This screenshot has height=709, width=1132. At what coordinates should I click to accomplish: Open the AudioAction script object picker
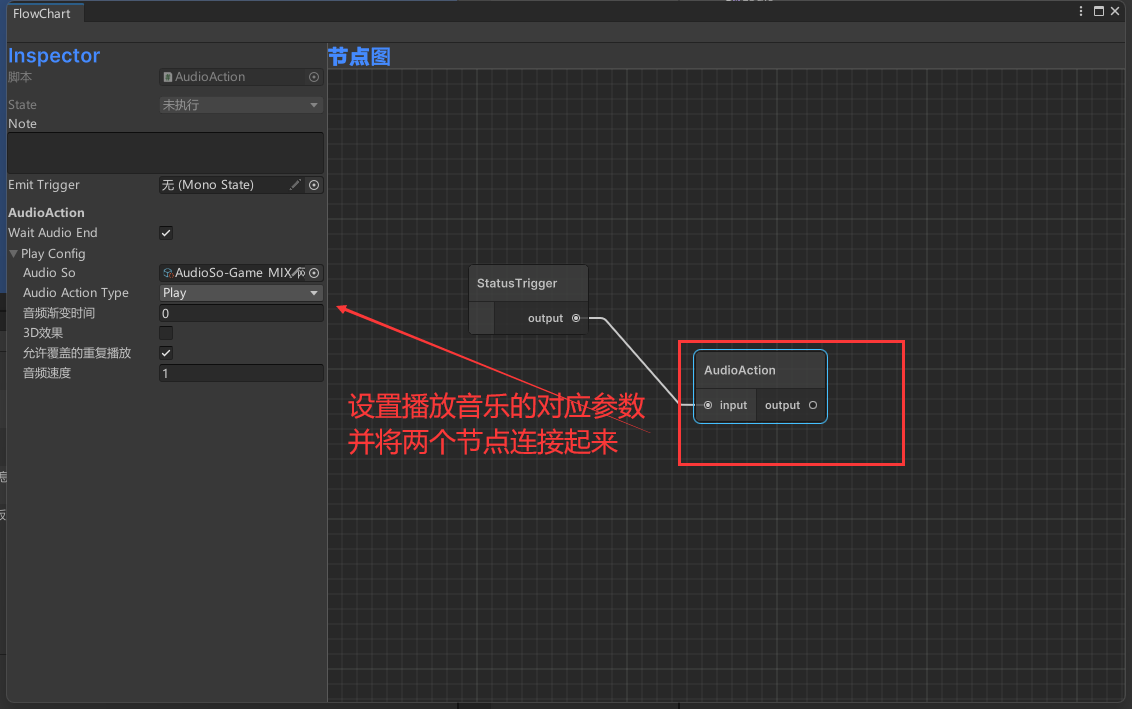coord(313,76)
